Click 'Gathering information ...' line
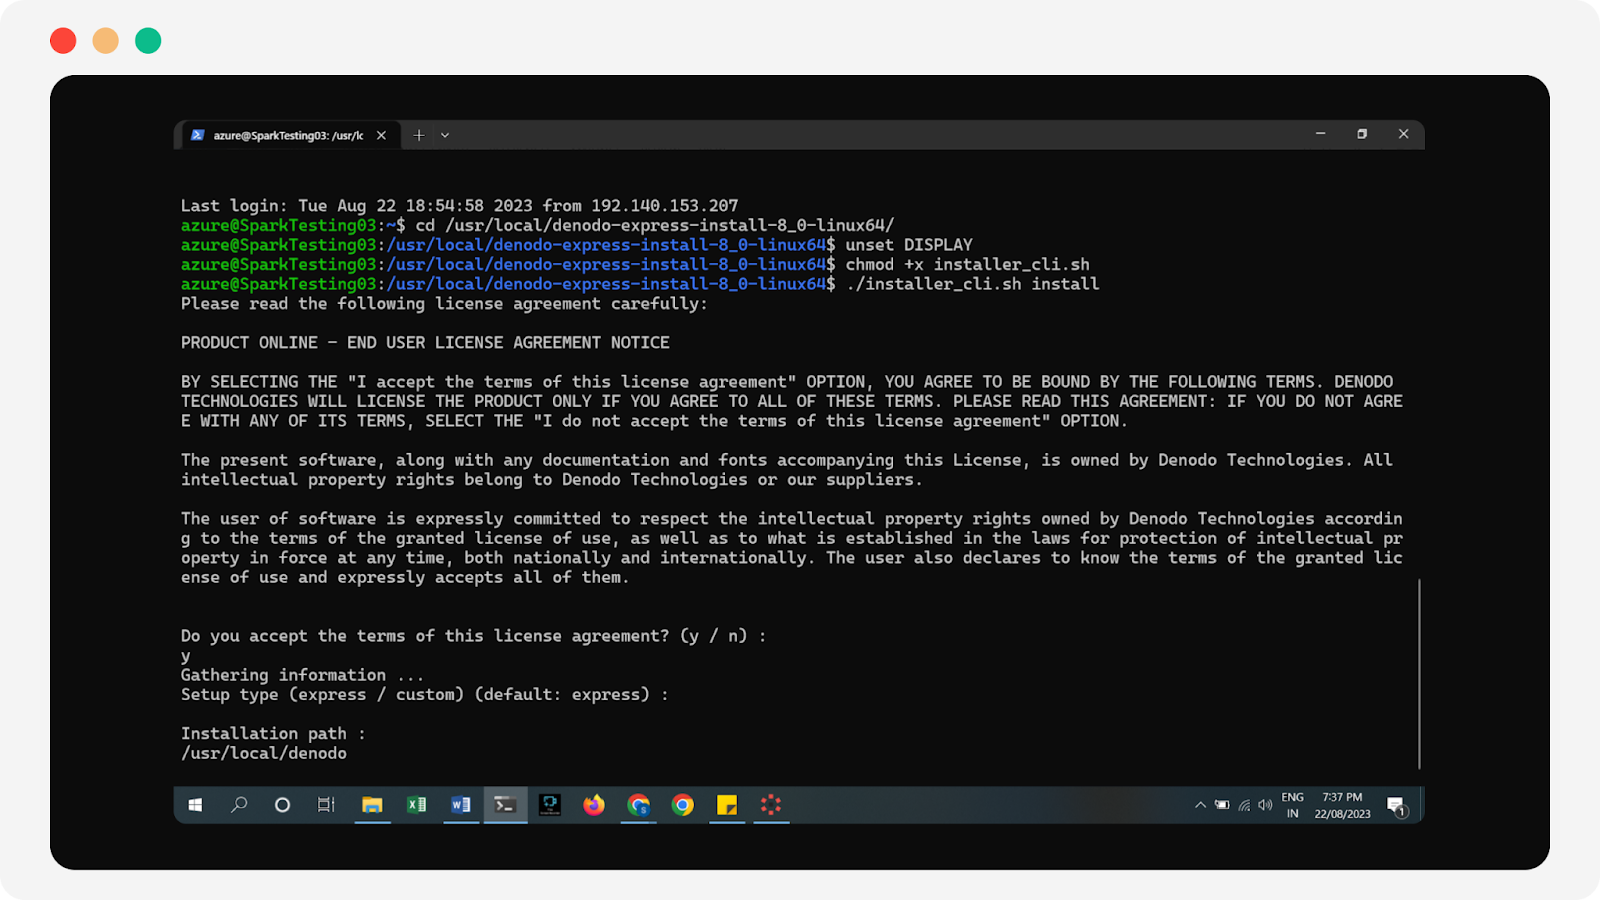The width and height of the screenshot is (1600, 900). pyautogui.click(x=303, y=675)
